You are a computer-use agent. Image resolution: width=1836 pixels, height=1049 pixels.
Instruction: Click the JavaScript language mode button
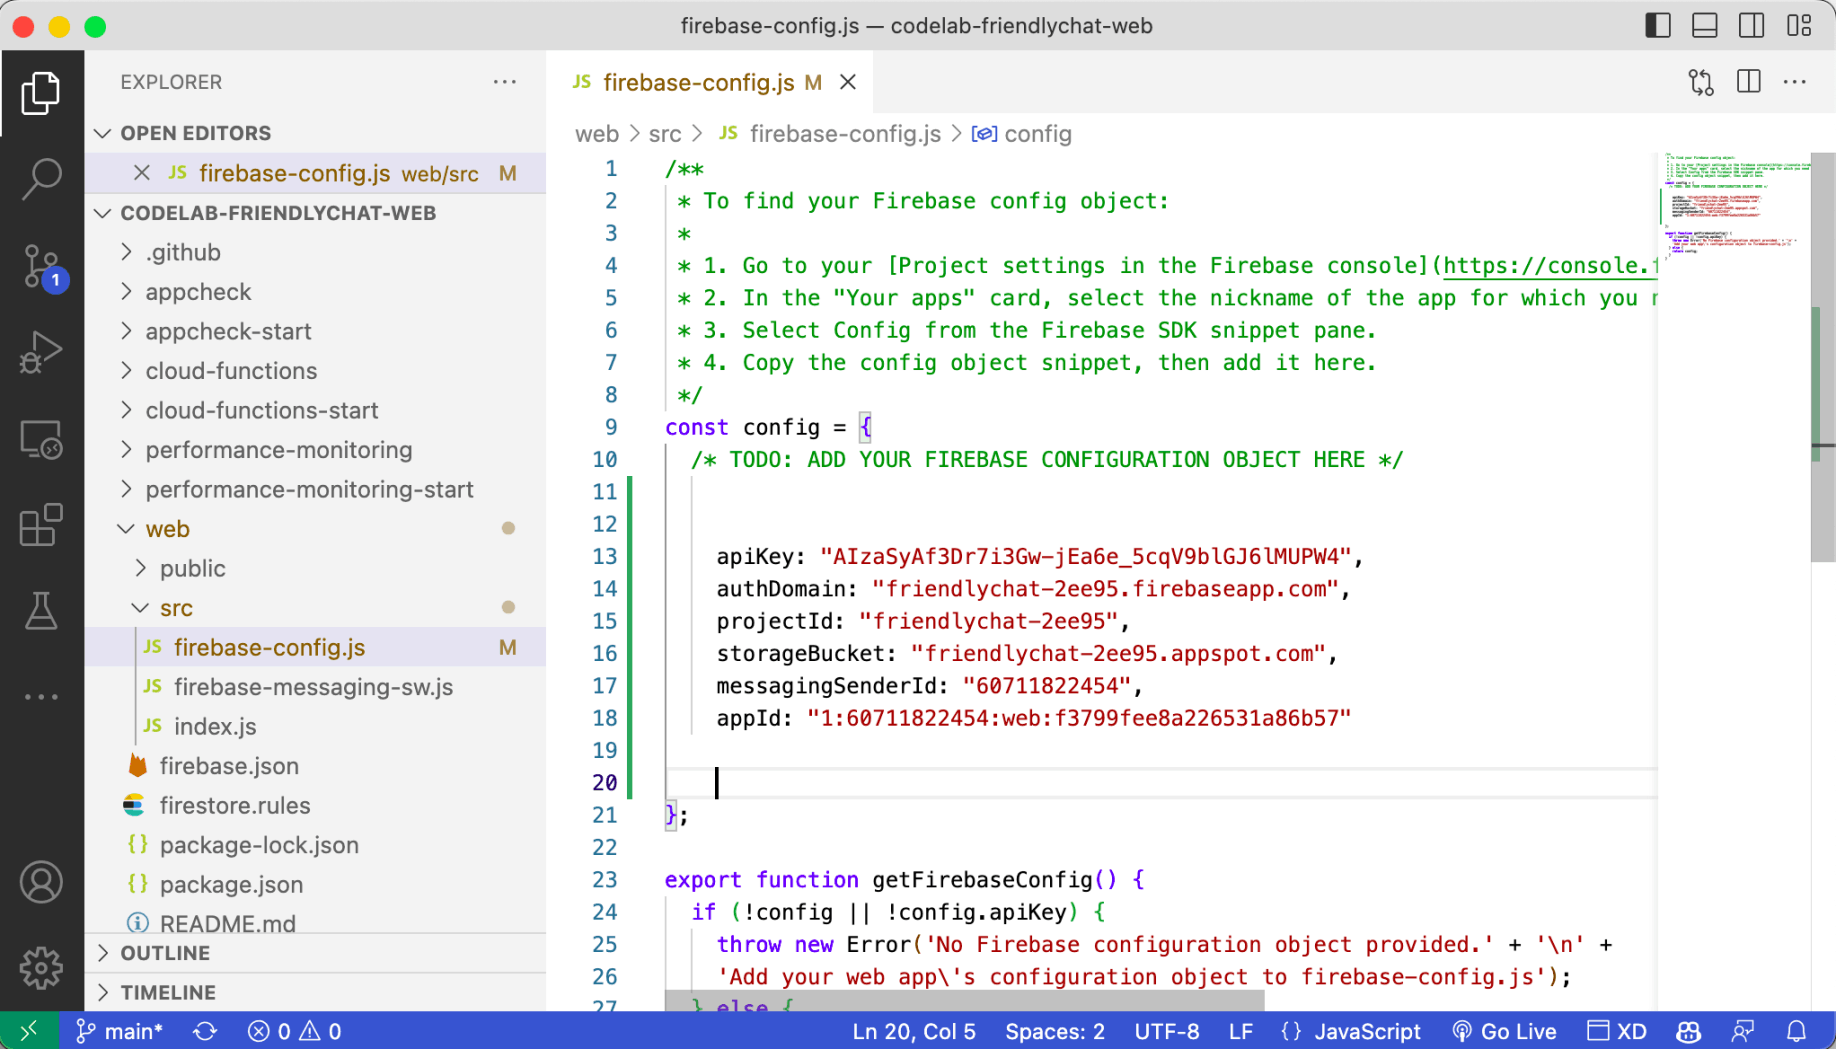tap(1366, 1031)
